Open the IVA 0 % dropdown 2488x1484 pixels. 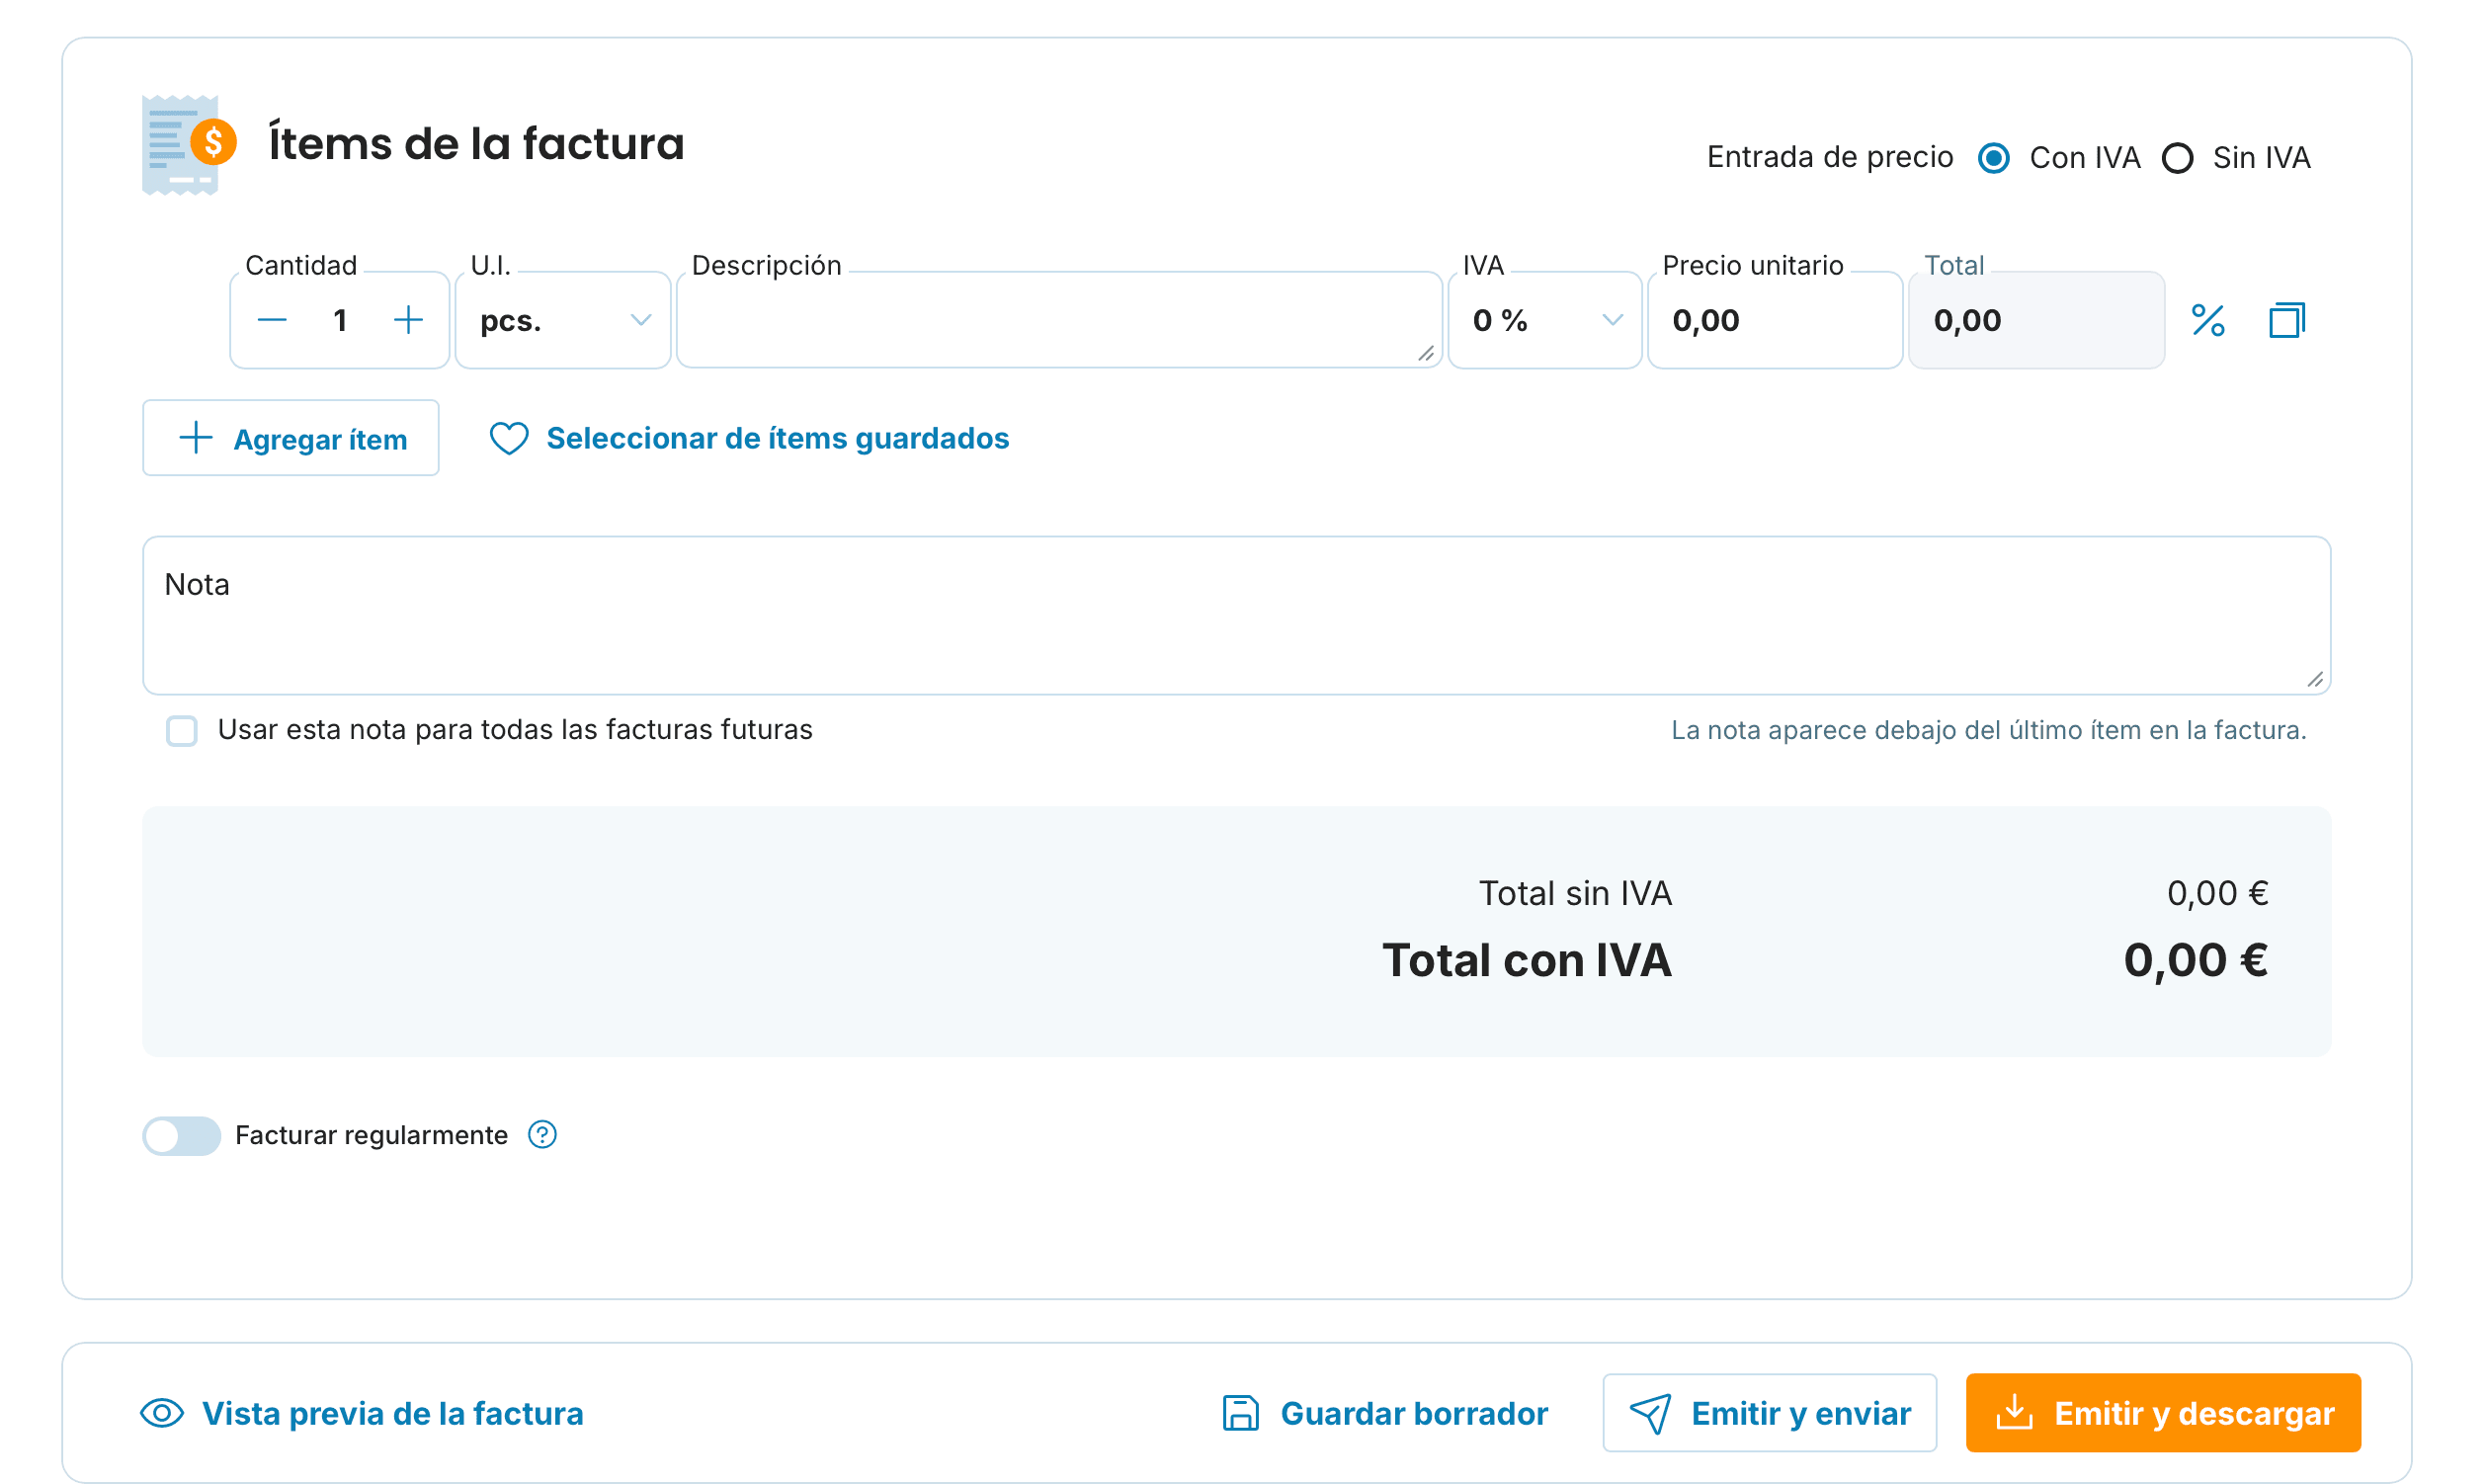click(1544, 320)
